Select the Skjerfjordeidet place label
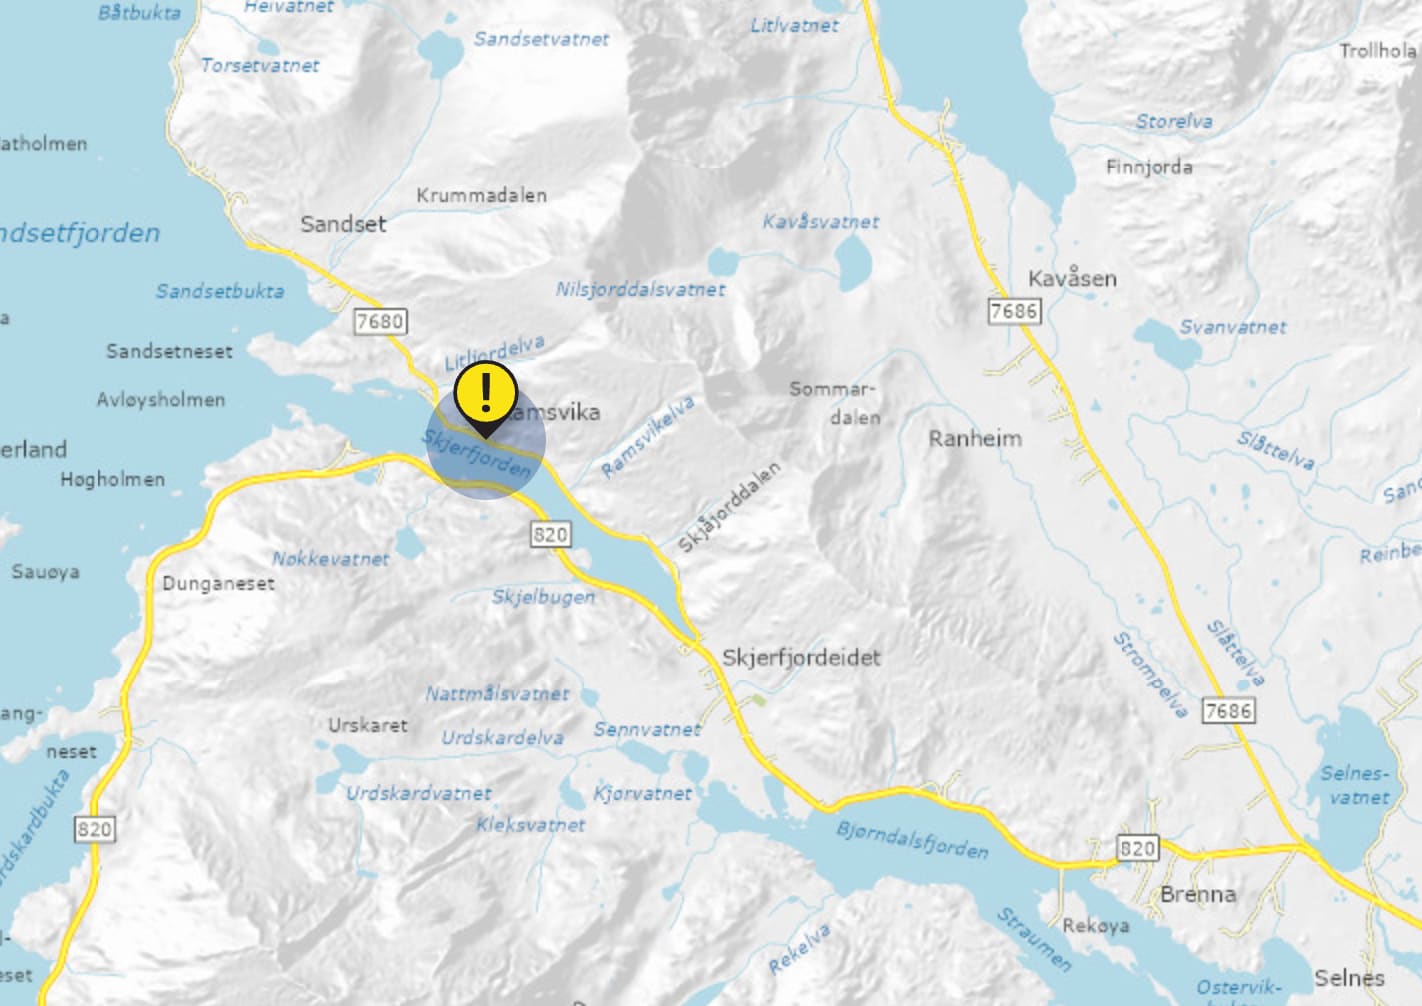Screen dimensions: 1422x1006 (802, 657)
